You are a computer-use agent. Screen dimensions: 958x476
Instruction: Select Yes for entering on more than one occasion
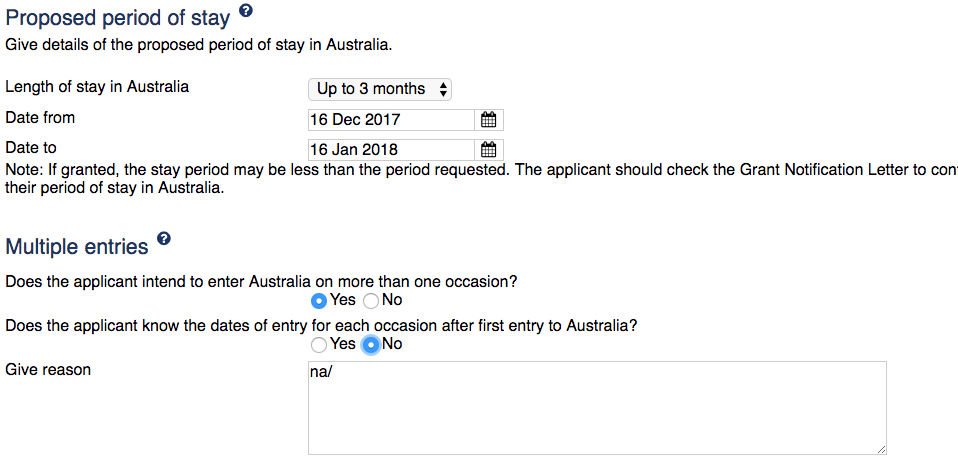[x=319, y=300]
